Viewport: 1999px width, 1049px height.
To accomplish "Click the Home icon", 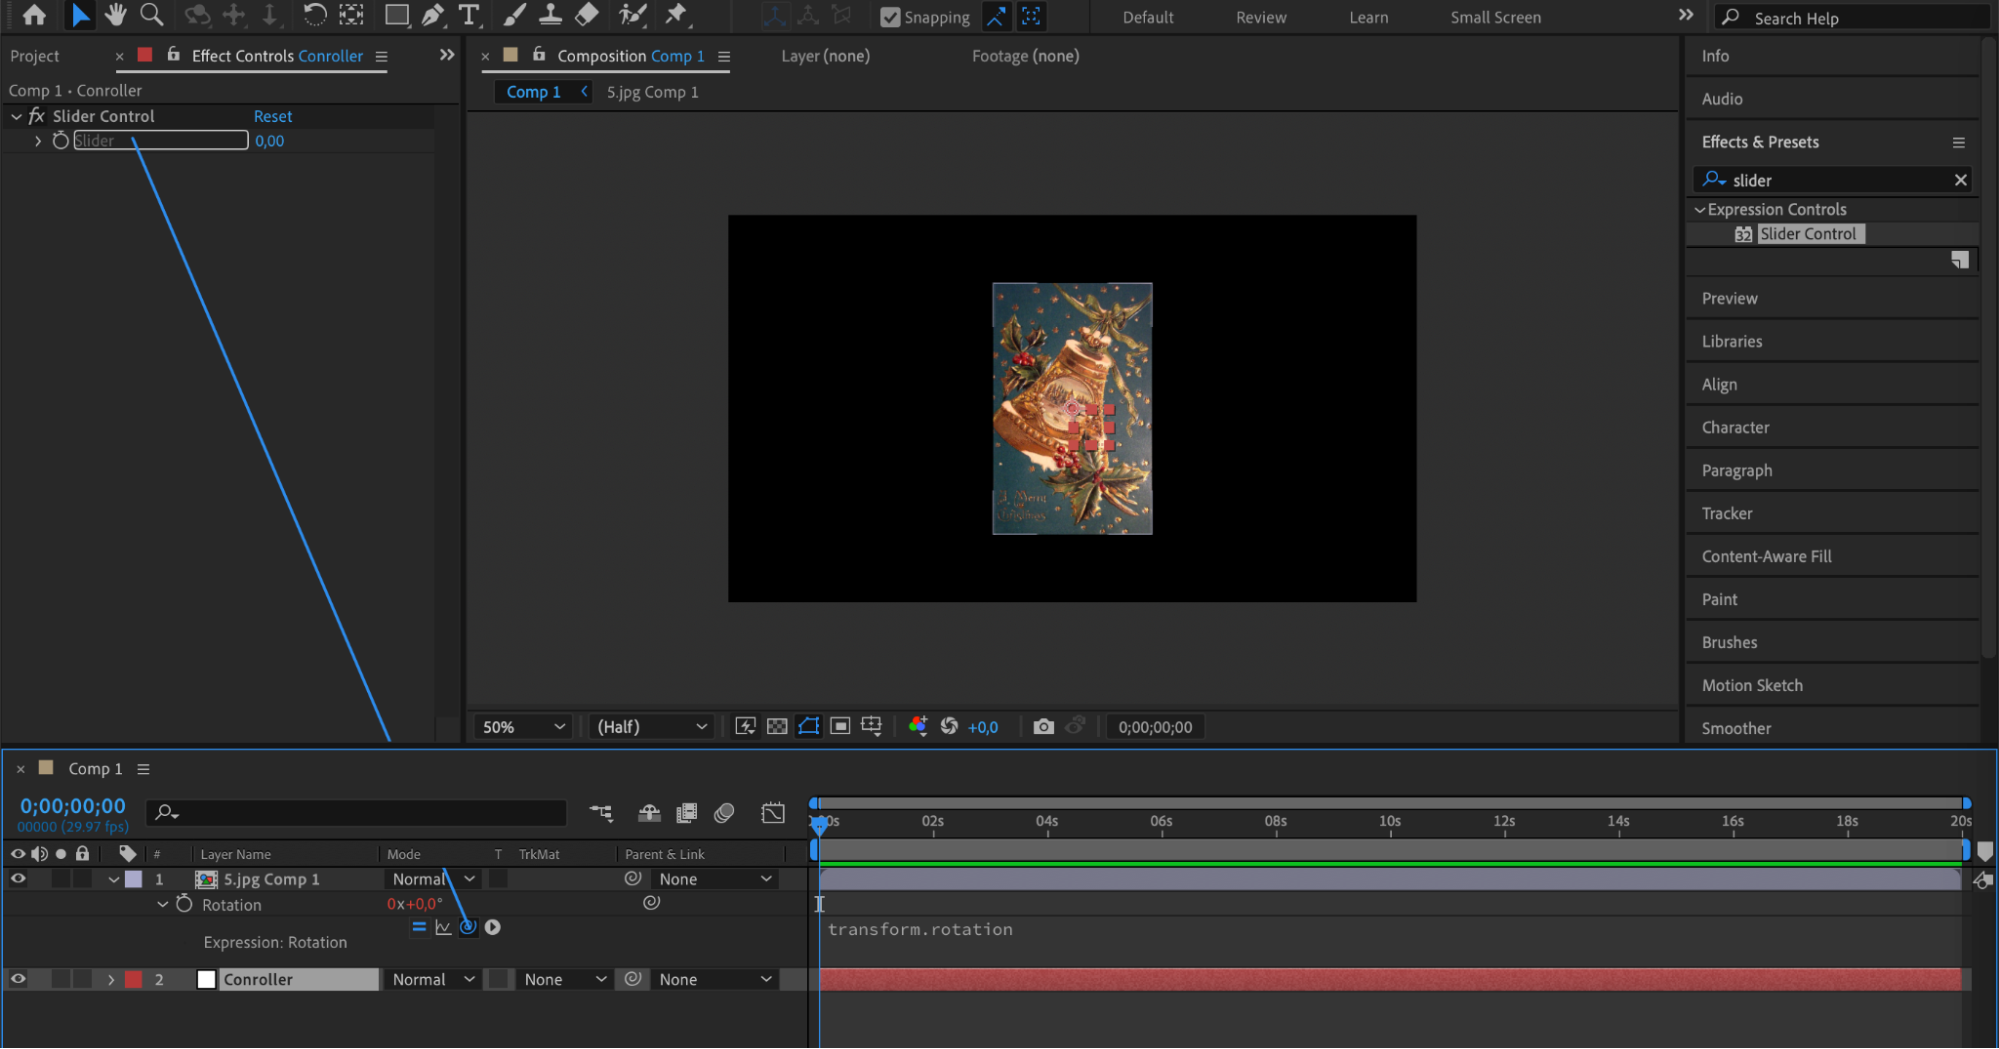I will pos(34,15).
